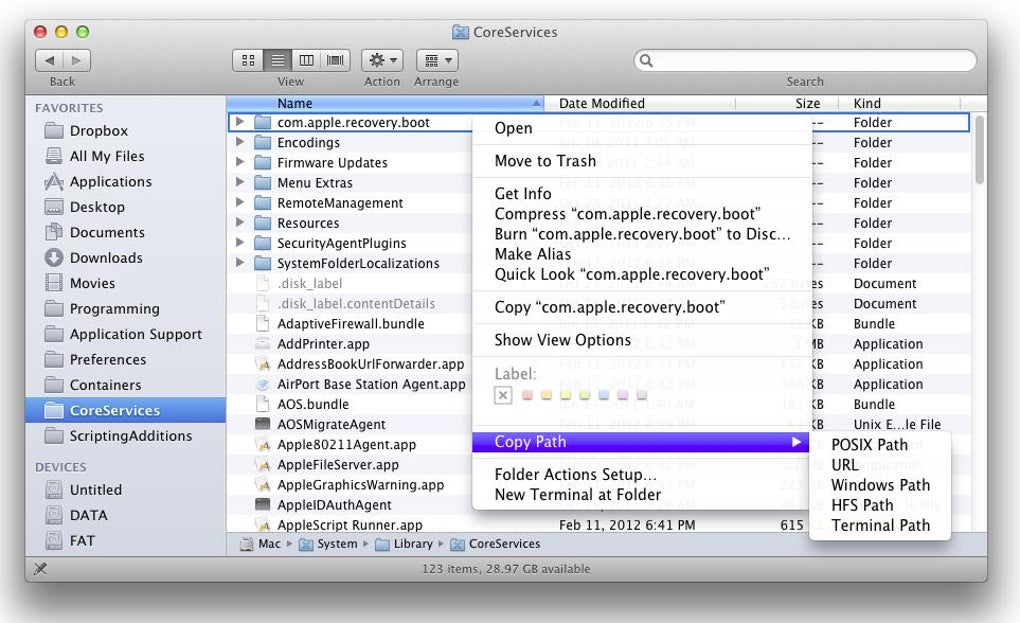The image size is (1020, 623).
Task: Select HFS Path in the submenu
Action: pos(880,505)
